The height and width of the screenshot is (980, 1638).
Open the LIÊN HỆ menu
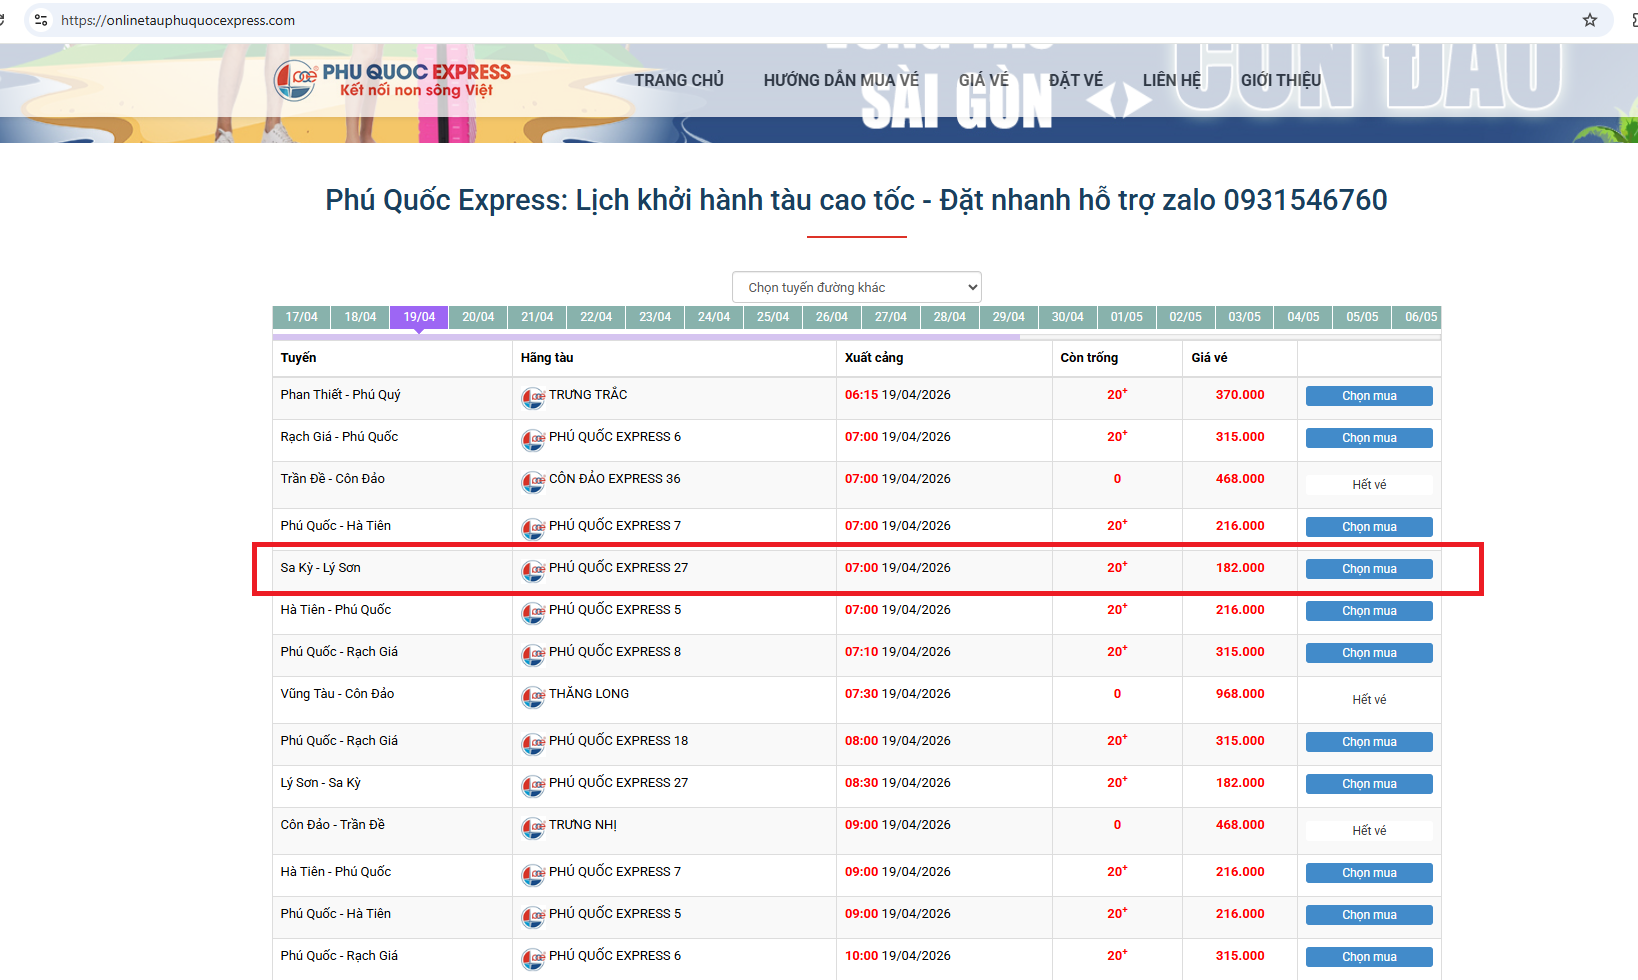click(x=1171, y=80)
